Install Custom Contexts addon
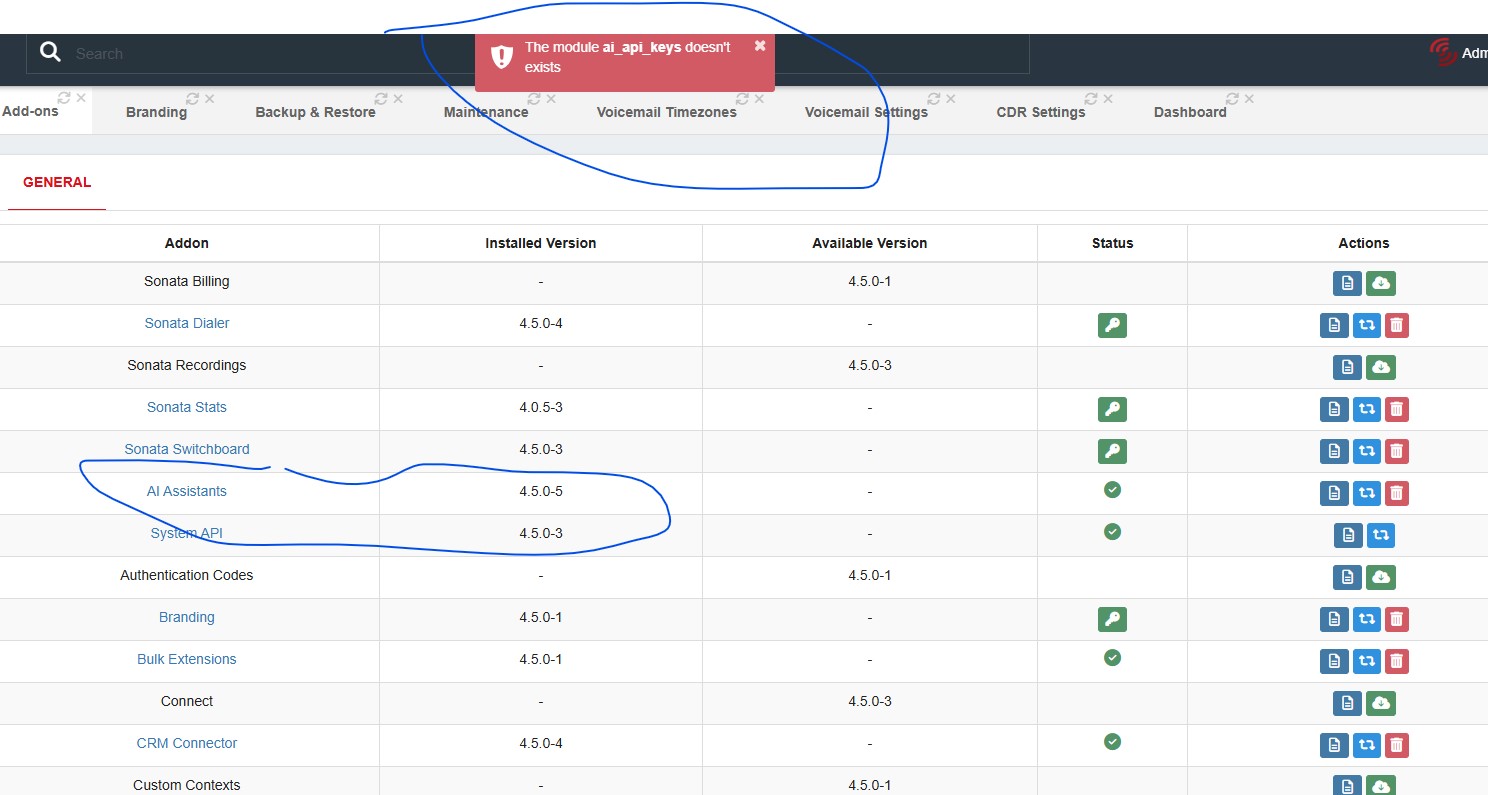 [1380, 786]
